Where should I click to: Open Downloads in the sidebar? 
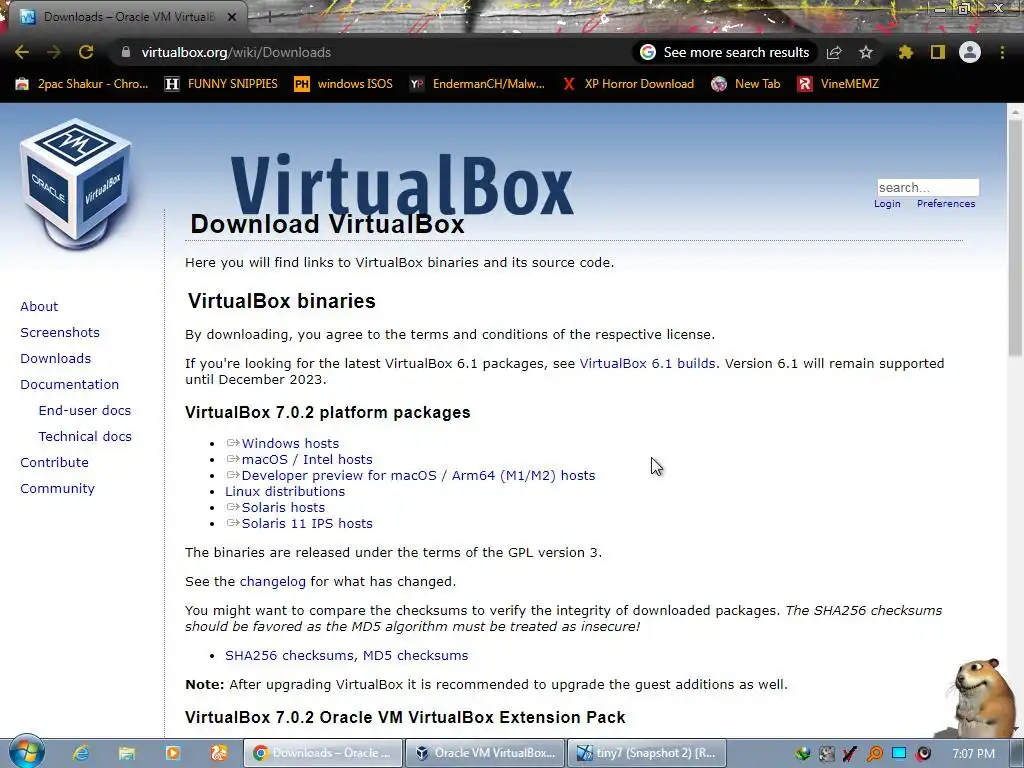point(56,359)
